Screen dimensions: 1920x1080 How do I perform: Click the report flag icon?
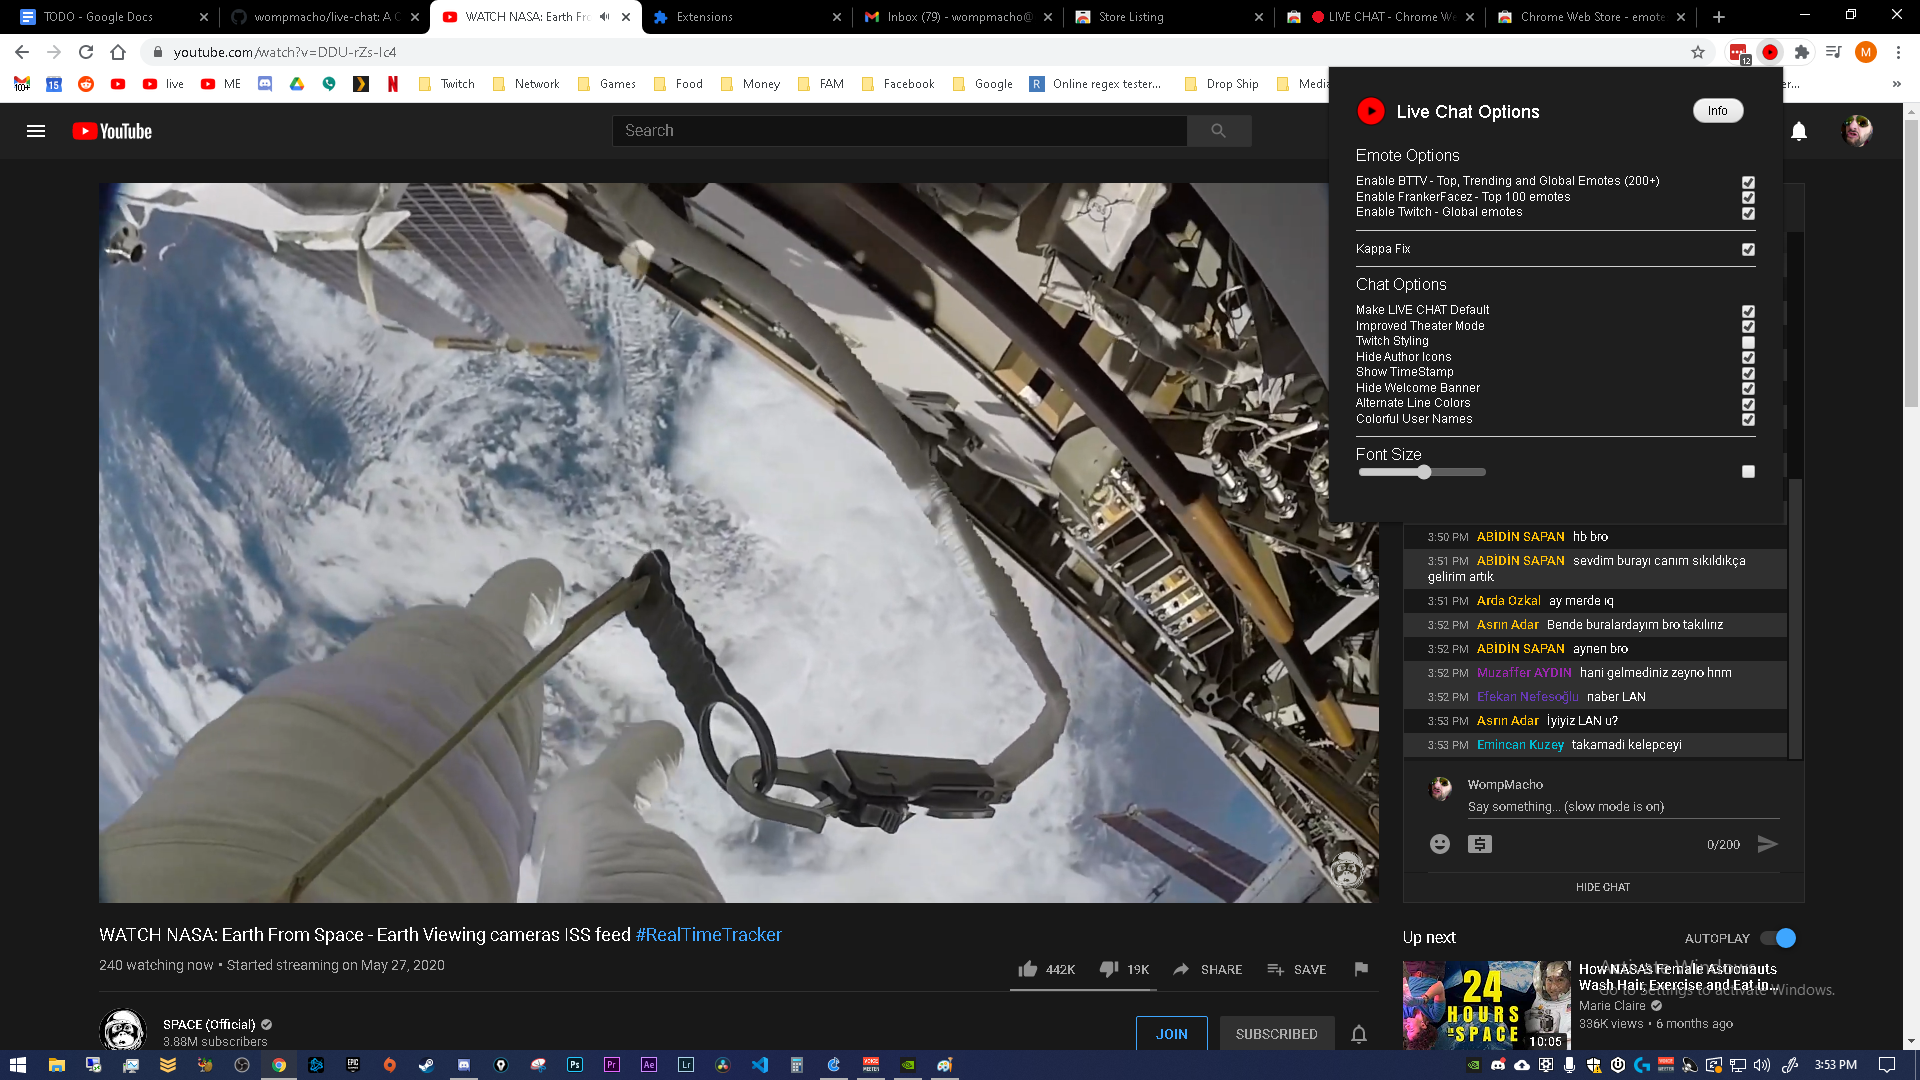click(x=1360, y=969)
